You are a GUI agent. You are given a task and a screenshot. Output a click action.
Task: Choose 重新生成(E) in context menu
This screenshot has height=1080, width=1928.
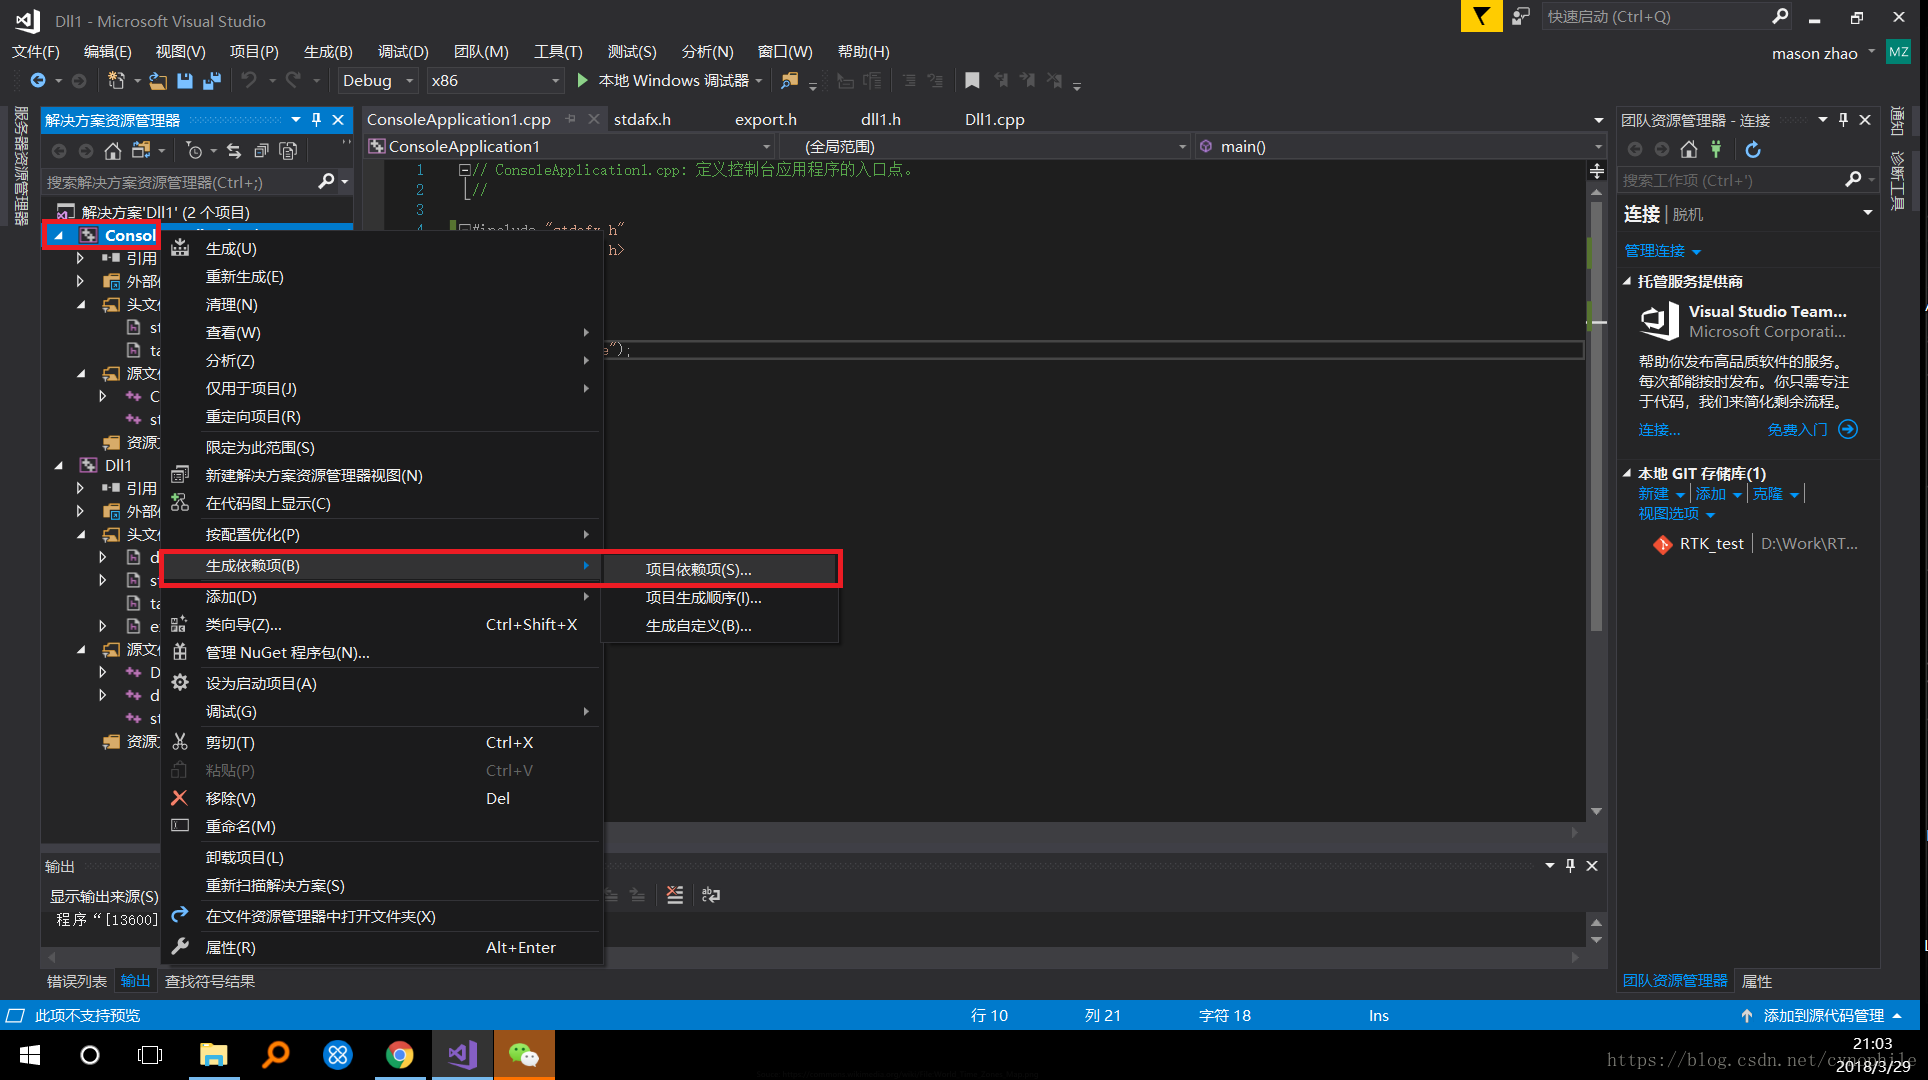tap(382, 276)
